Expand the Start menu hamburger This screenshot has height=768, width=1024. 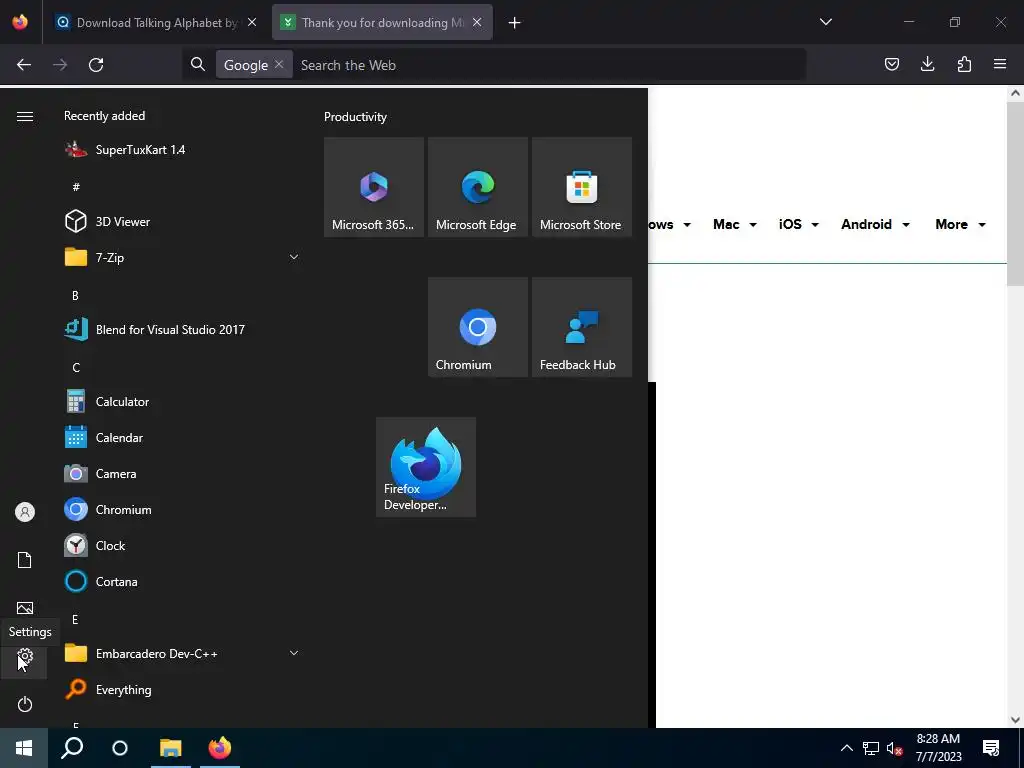pyautogui.click(x=25, y=116)
